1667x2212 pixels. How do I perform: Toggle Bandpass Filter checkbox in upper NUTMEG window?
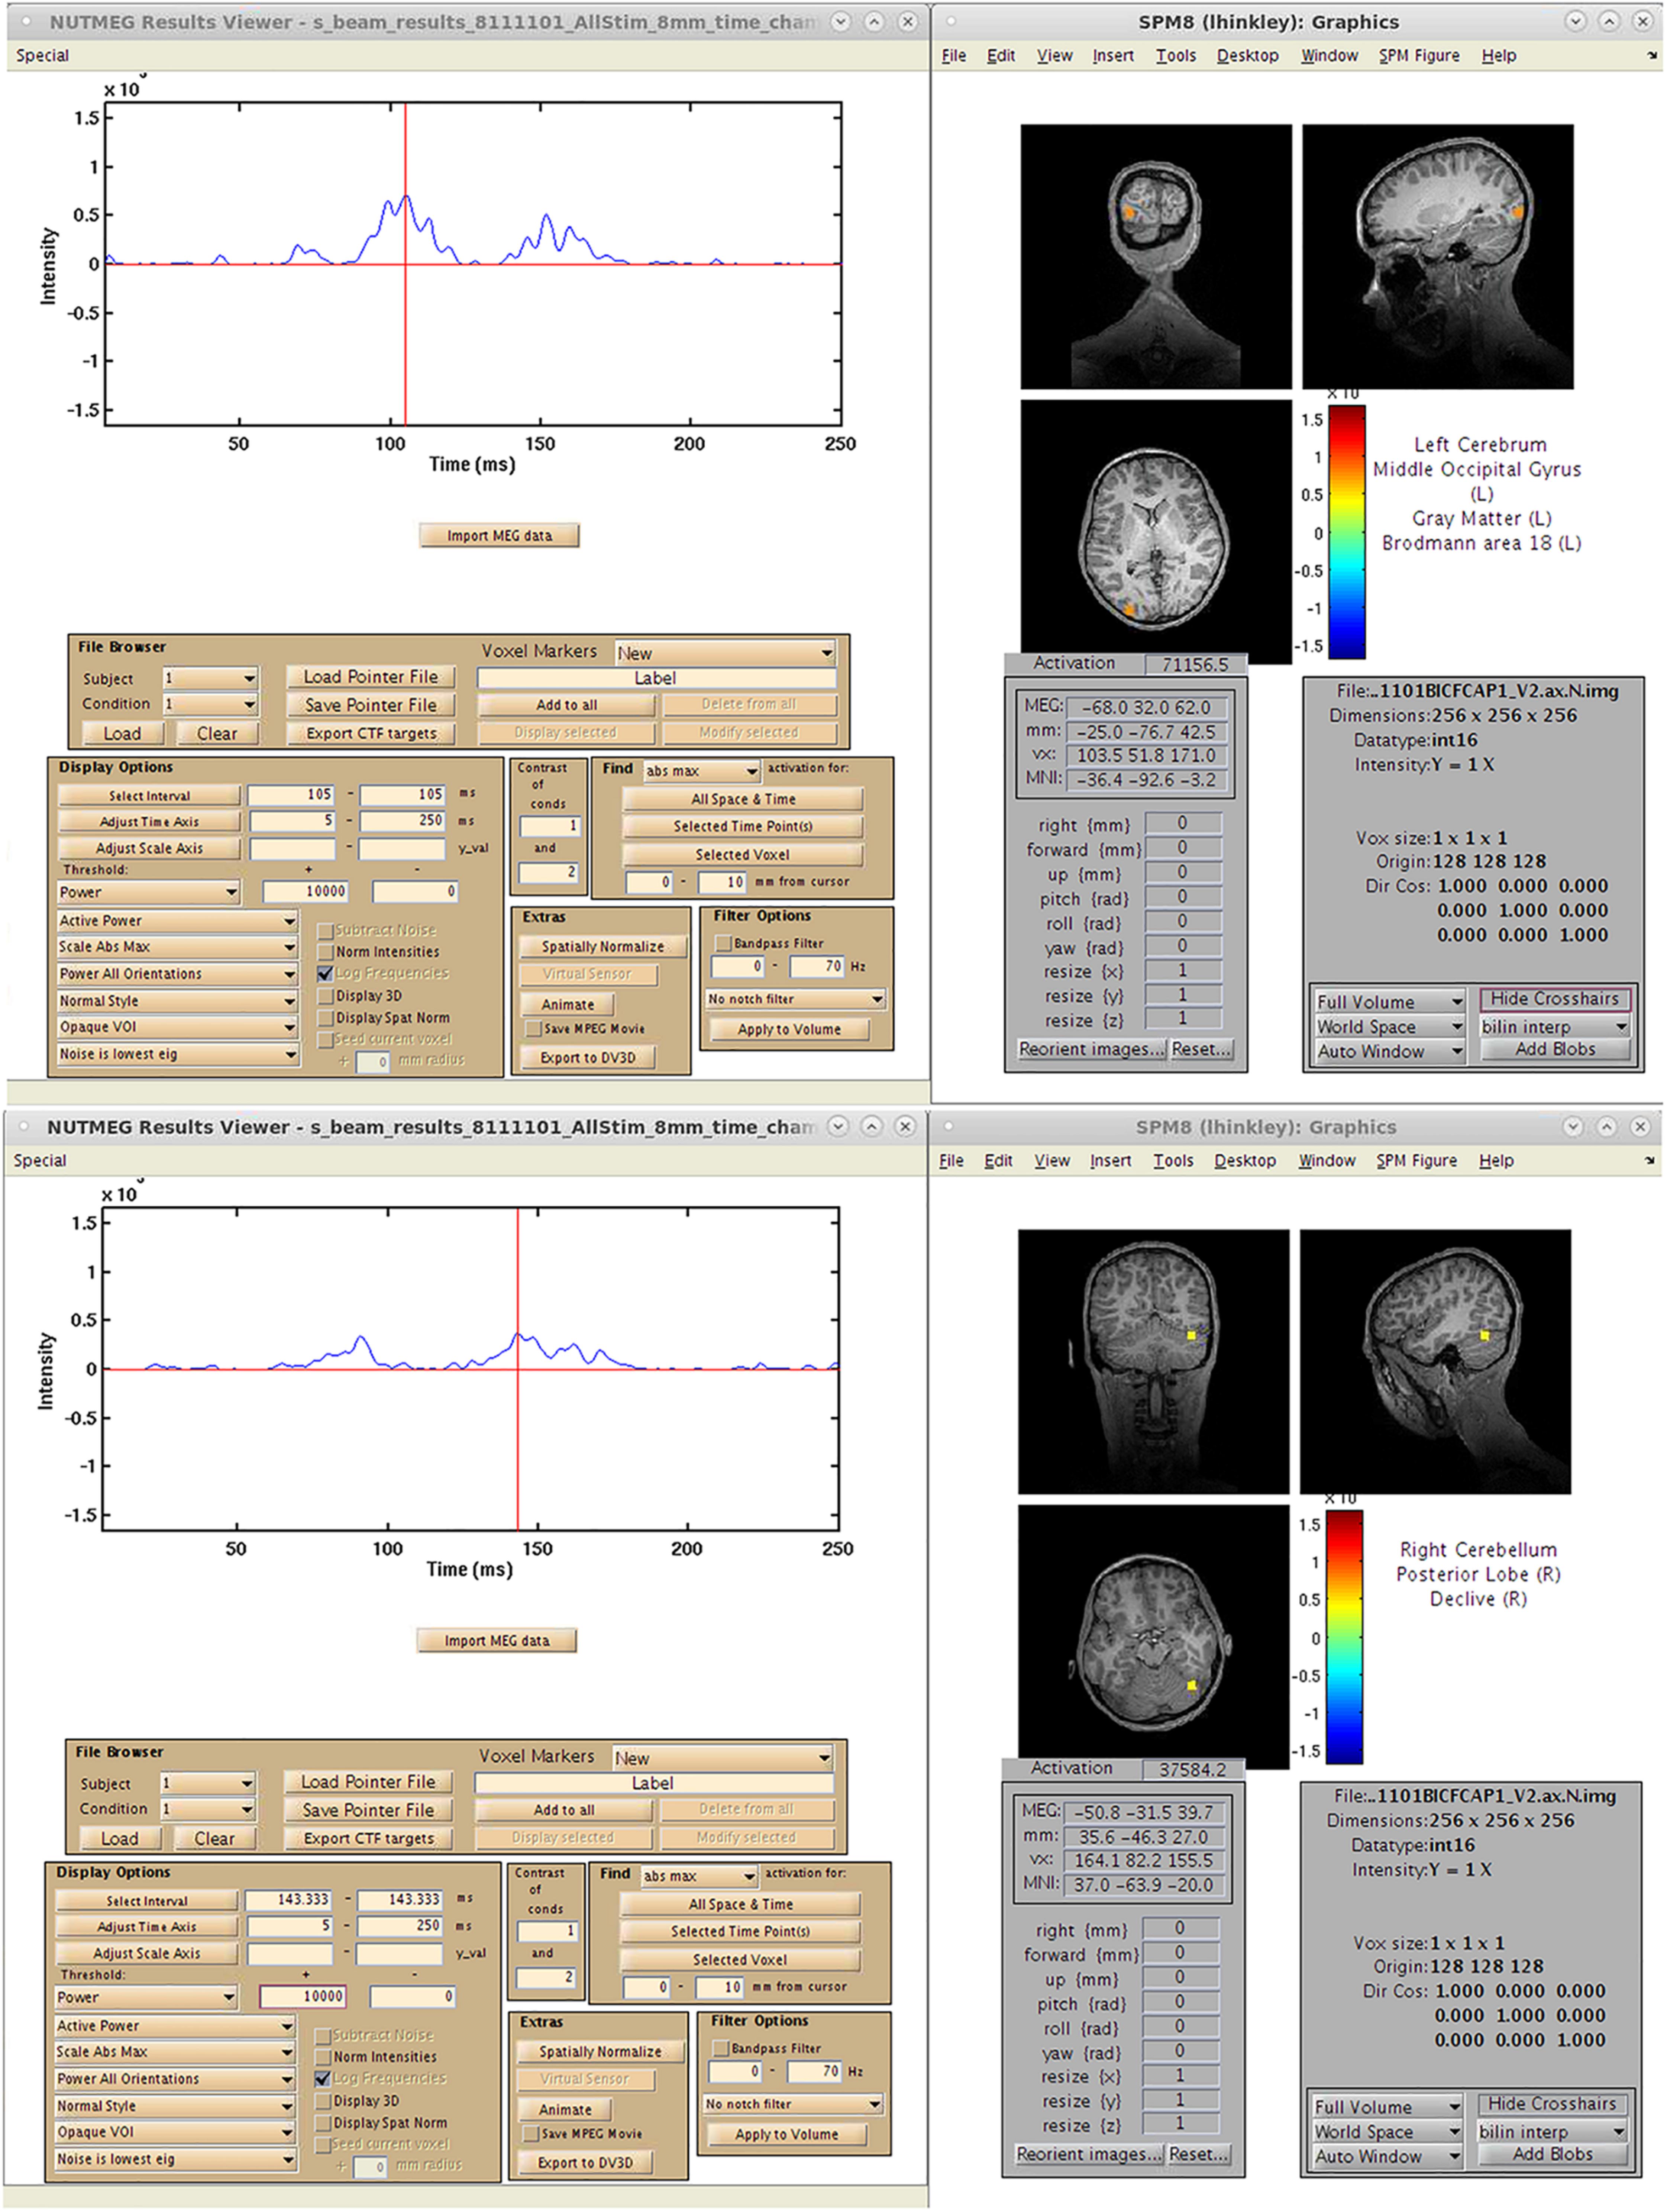click(x=723, y=943)
